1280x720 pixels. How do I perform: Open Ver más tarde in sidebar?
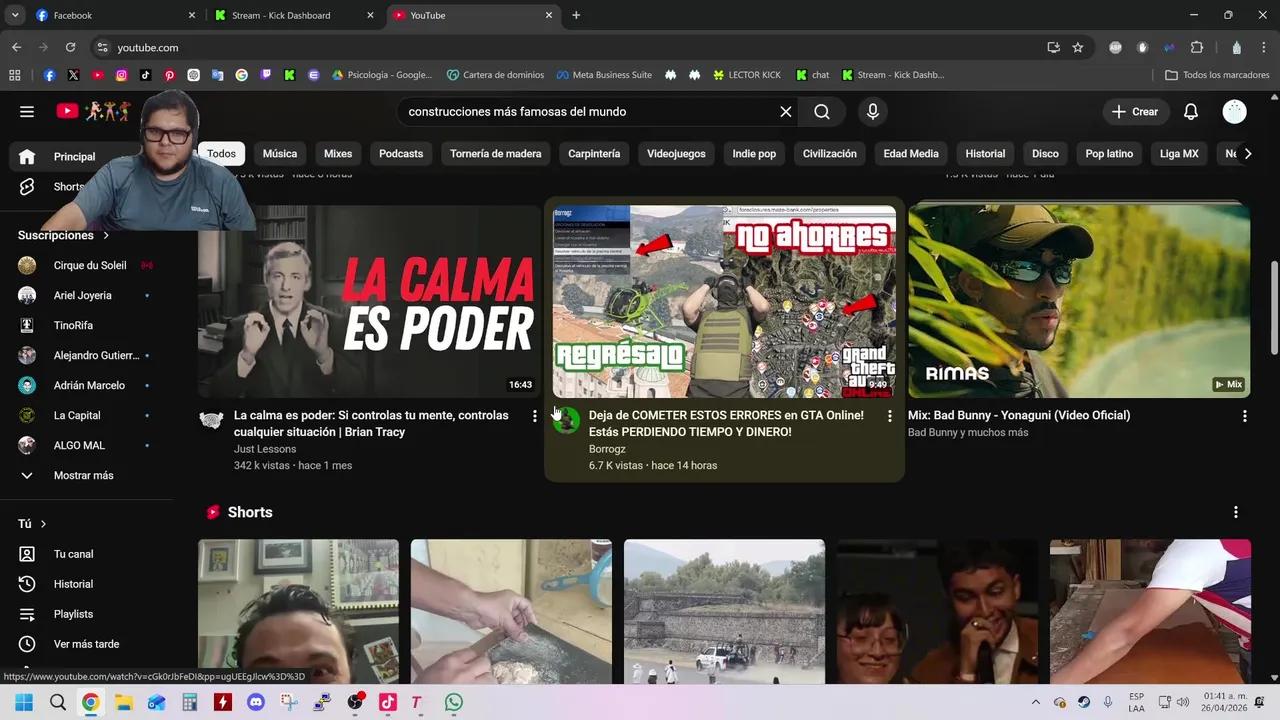(84, 644)
